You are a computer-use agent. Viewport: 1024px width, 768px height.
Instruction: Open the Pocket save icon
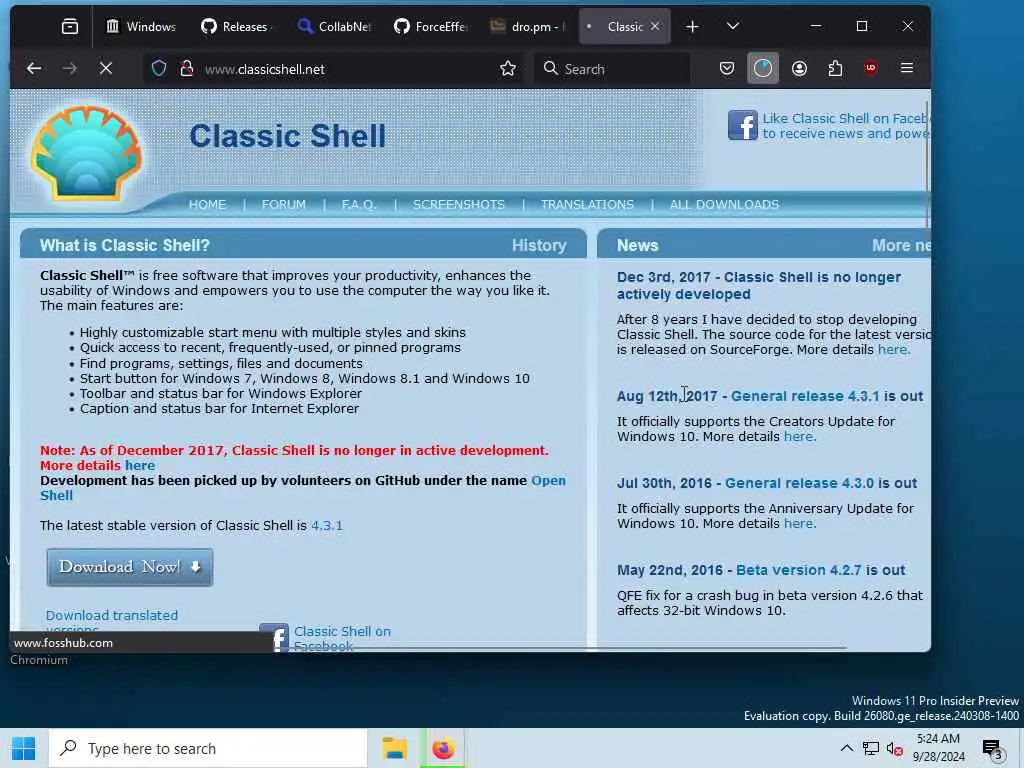tap(727, 69)
